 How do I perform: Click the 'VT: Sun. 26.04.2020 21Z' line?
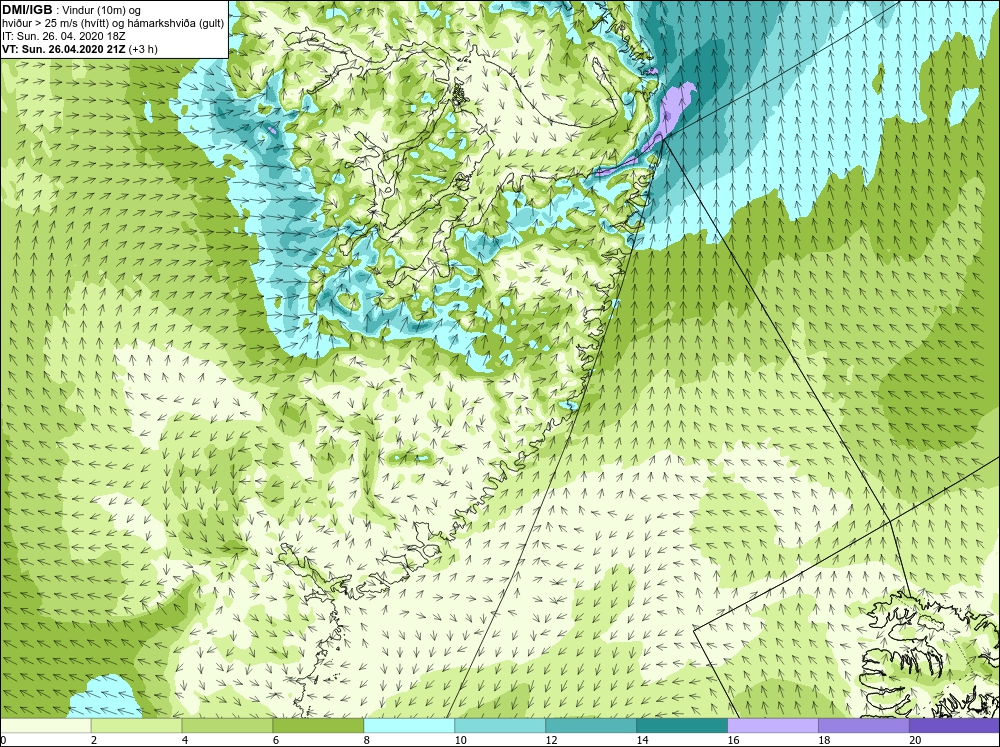pyautogui.click(x=64, y=48)
